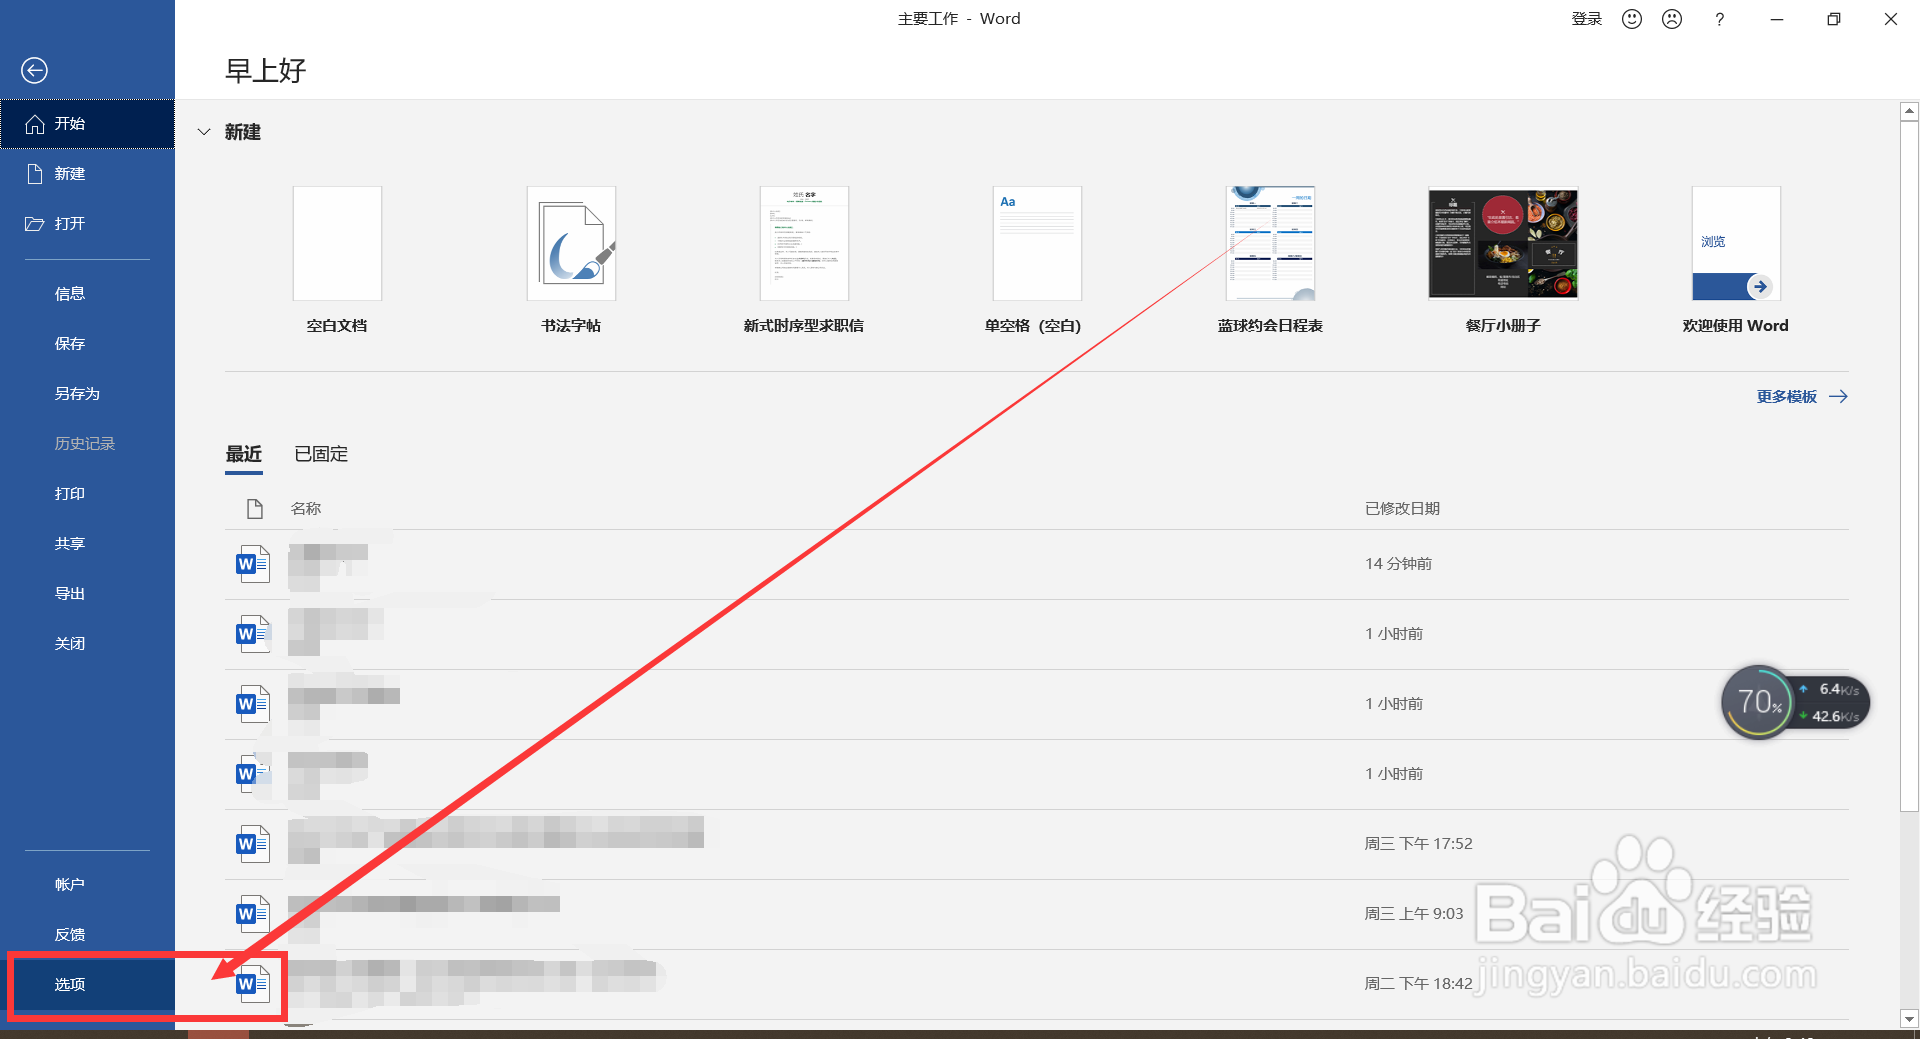Open 选项 settings
The width and height of the screenshot is (1920, 1039).
[87, 985]
